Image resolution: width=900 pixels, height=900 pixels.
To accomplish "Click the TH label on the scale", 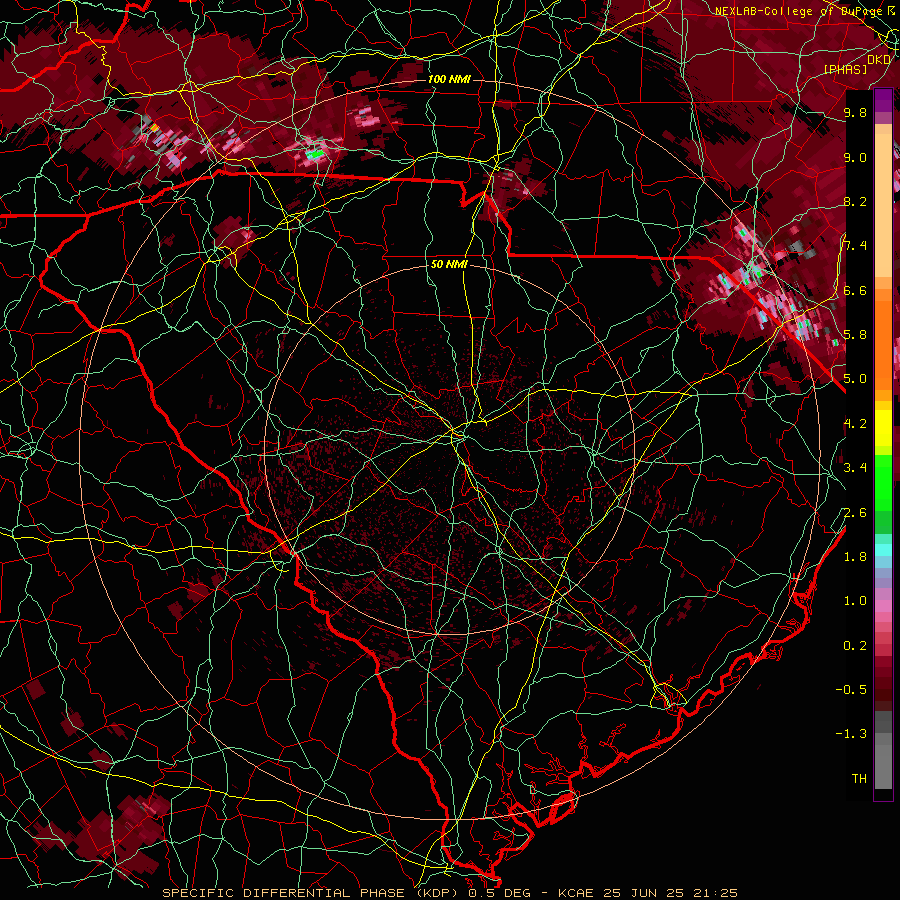I will [x=859, y=779].
